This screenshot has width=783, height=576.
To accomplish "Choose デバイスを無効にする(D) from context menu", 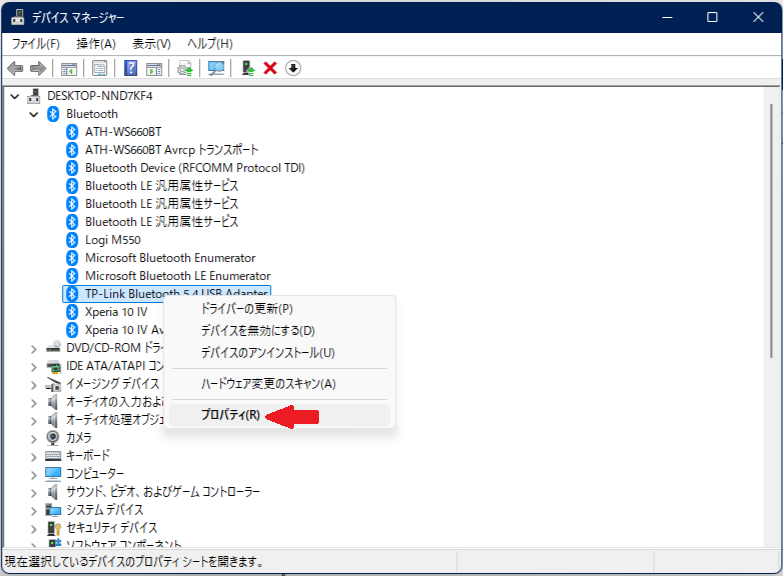I will pyautogui.click(x=280, y=331).
